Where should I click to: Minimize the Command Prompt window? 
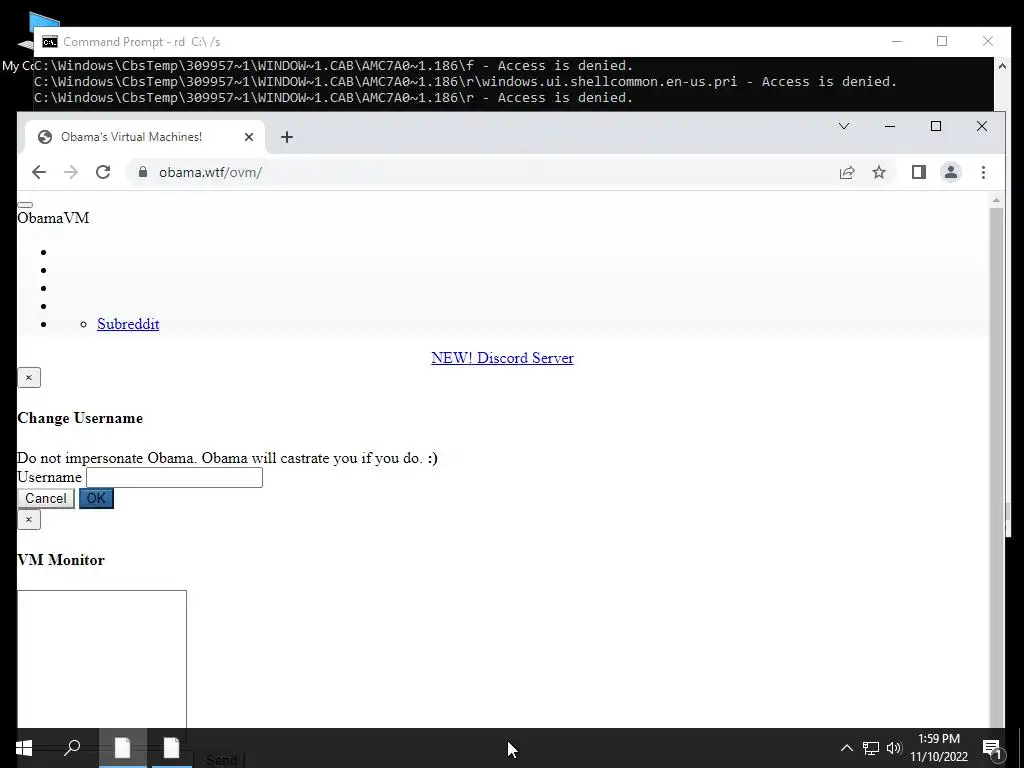(x=897, y=41)
